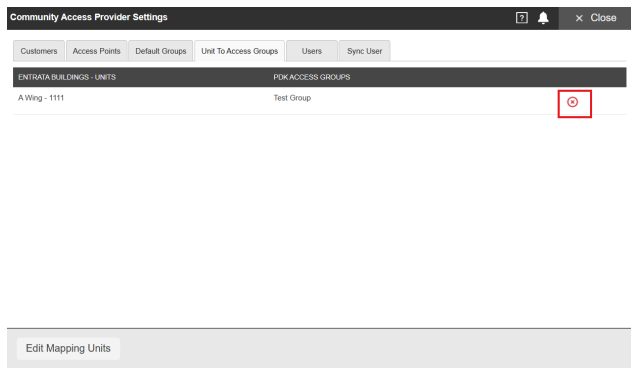
Task: Select the Unit To Access Groups tab
Action: 240,51
